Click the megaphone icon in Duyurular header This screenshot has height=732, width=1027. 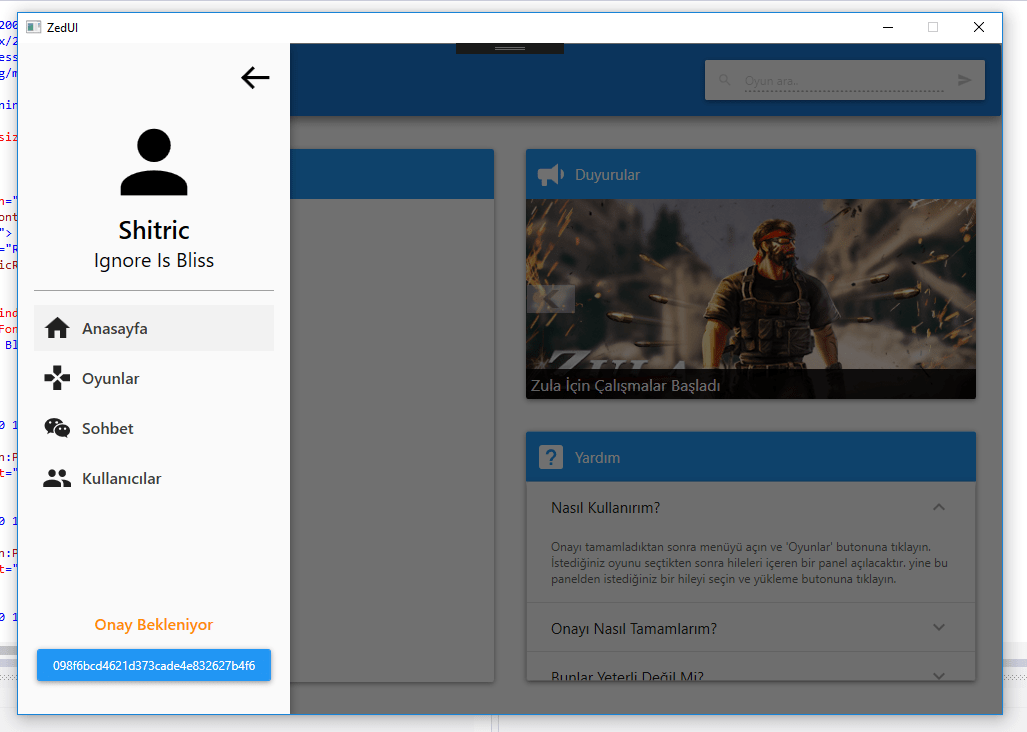(x=551, y=175)
